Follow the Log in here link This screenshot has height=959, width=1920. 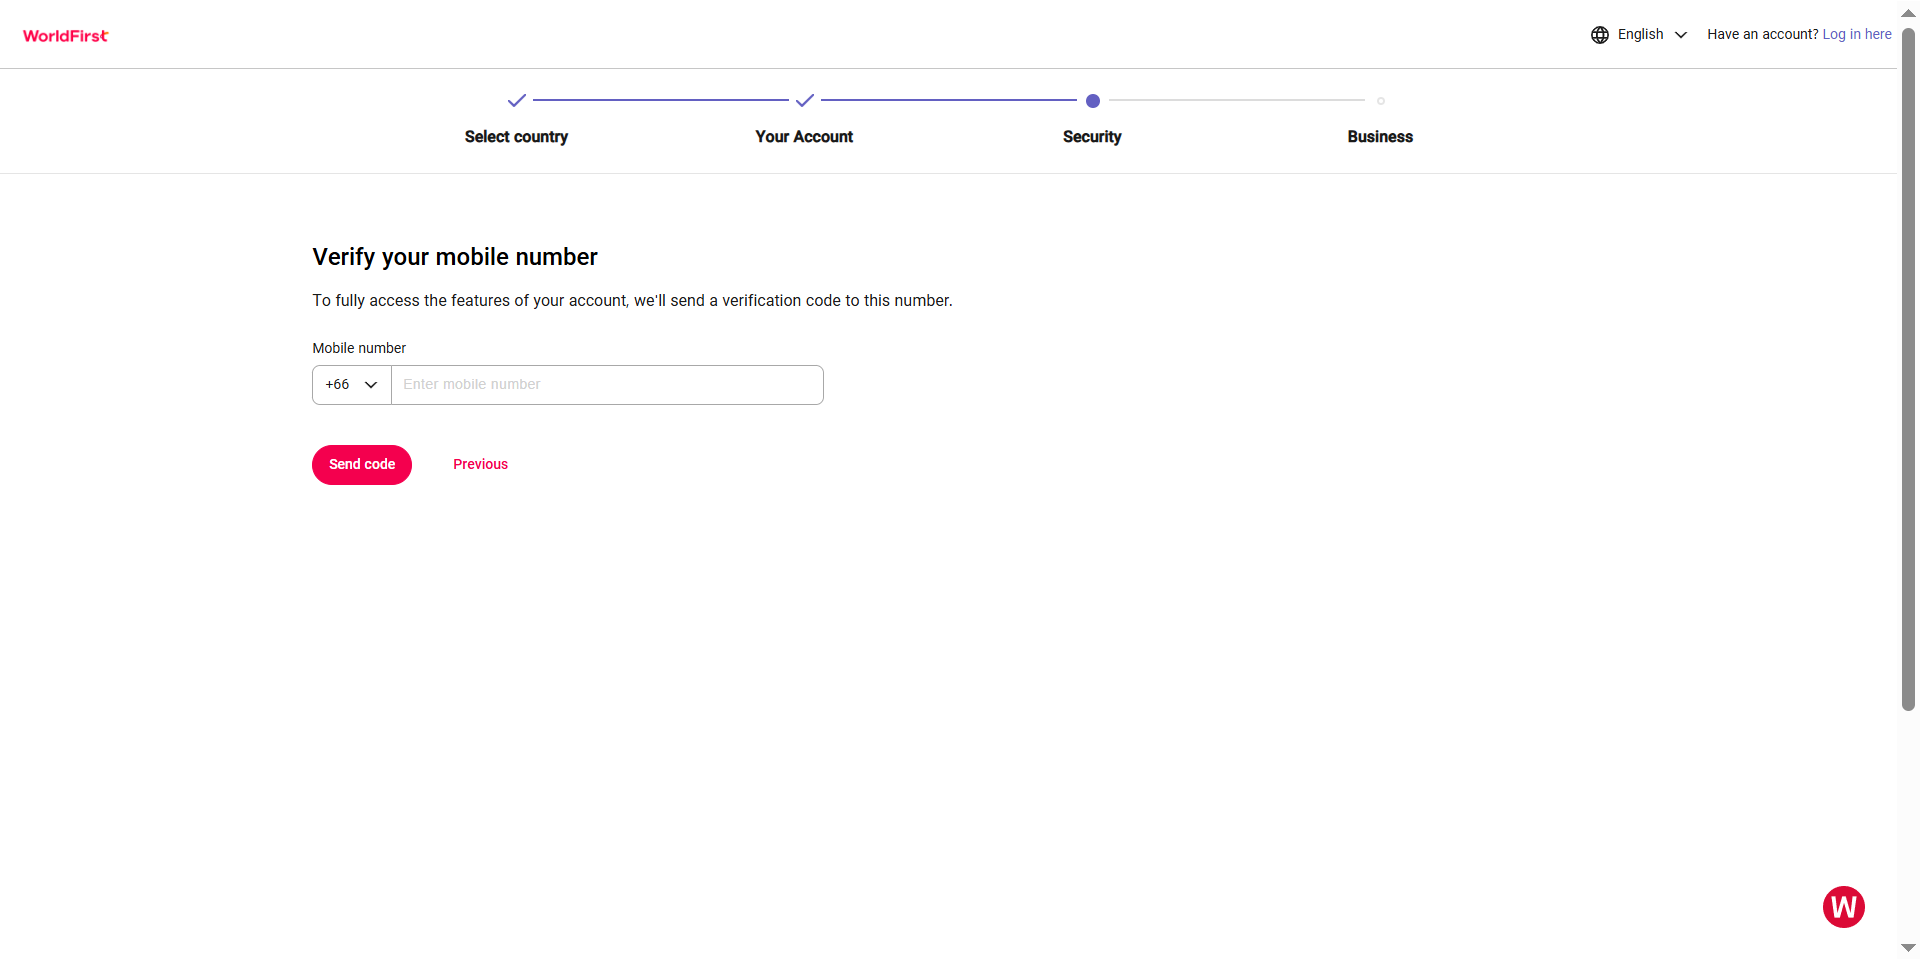[1856, 35]
